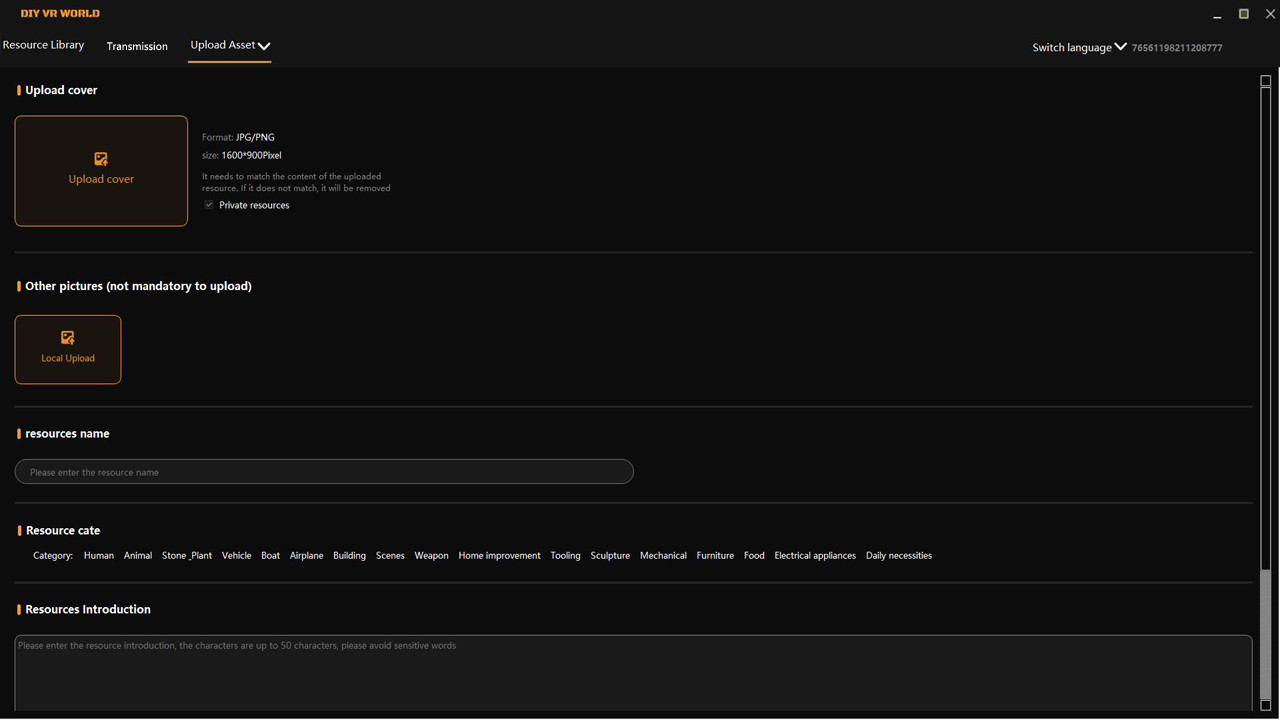Choose the Vehicle category
1280x720 pixels.
[x=236, y=555]
